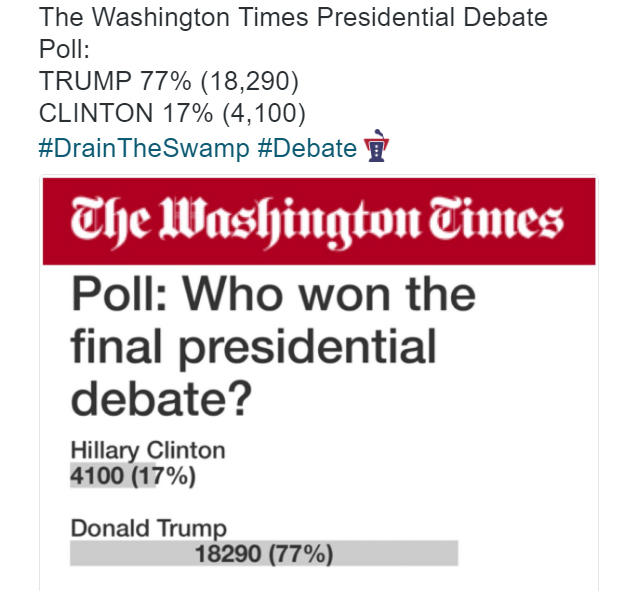Click the podium emoji after #Debate
Viewport: 637px width, 591px height.
click(377, 148)
